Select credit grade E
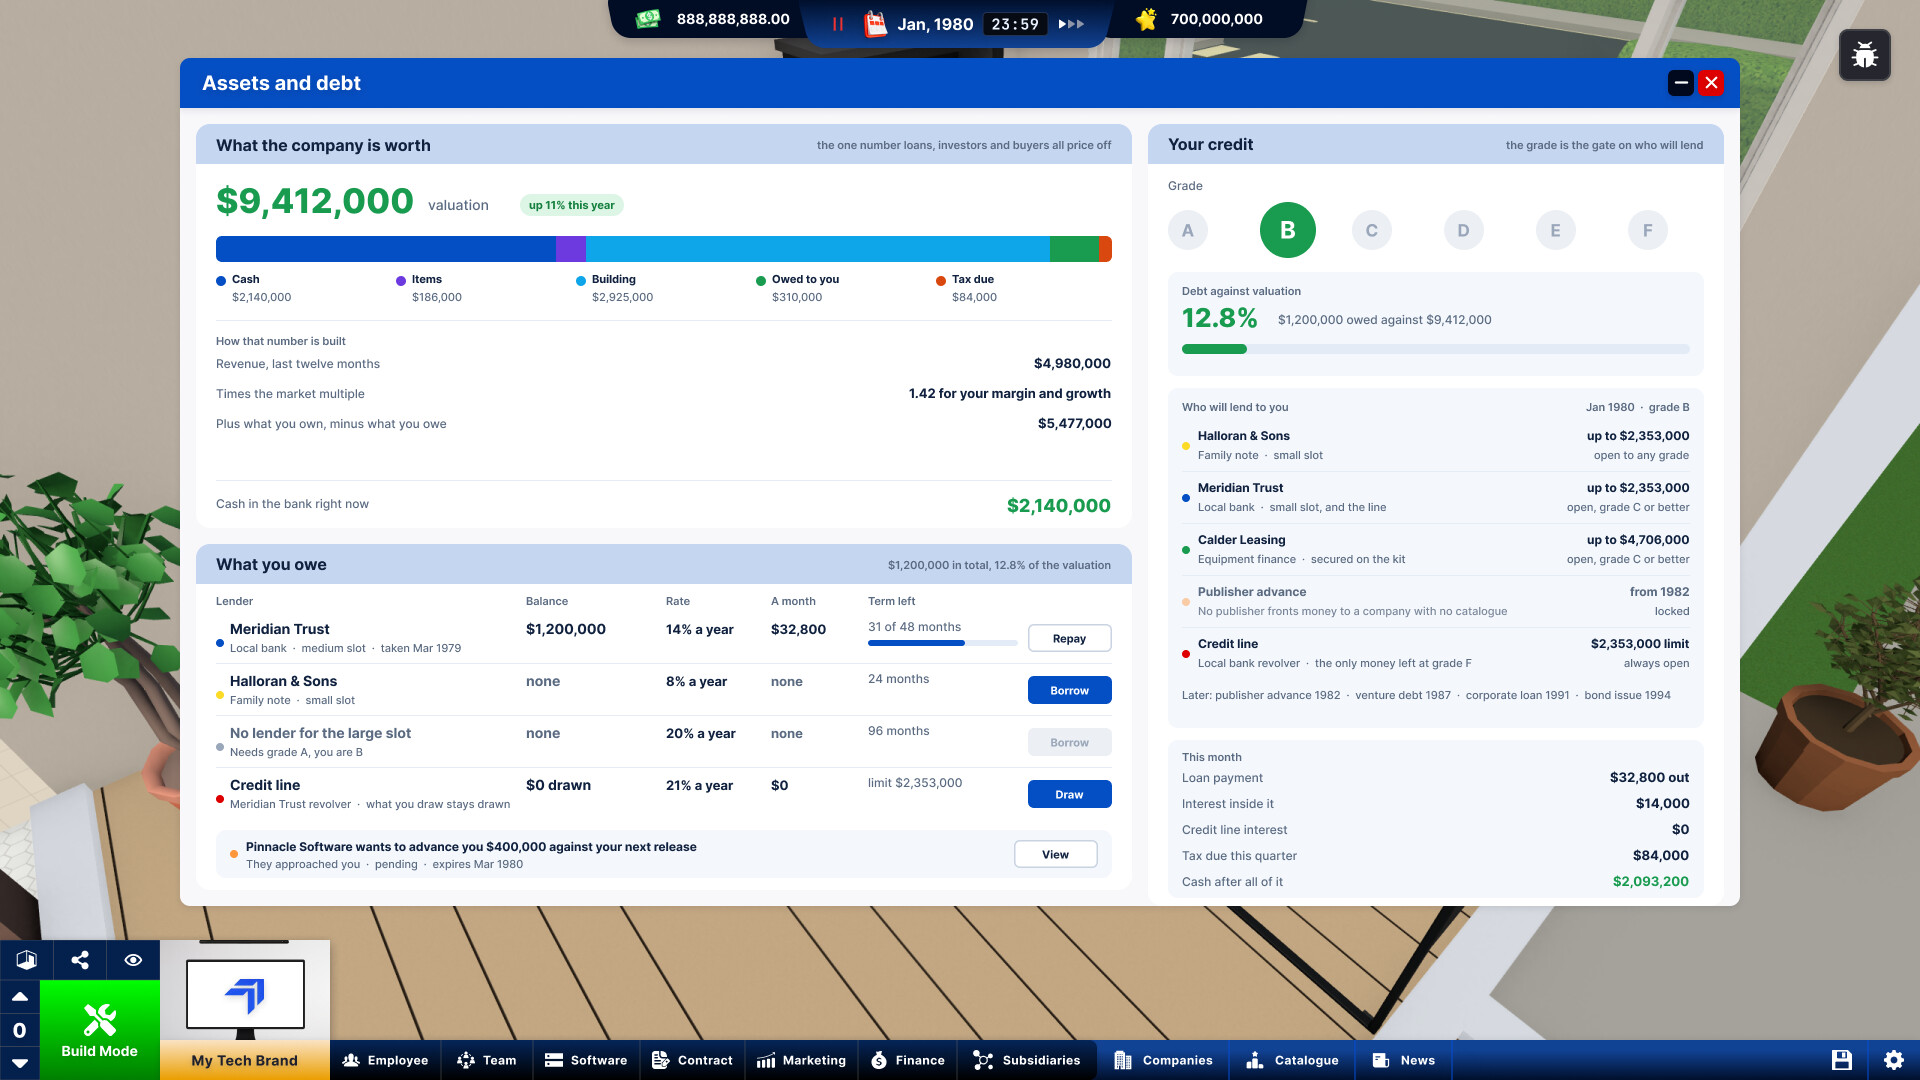Viewport: 1920px width, 1080px height. click(1555, 230)
